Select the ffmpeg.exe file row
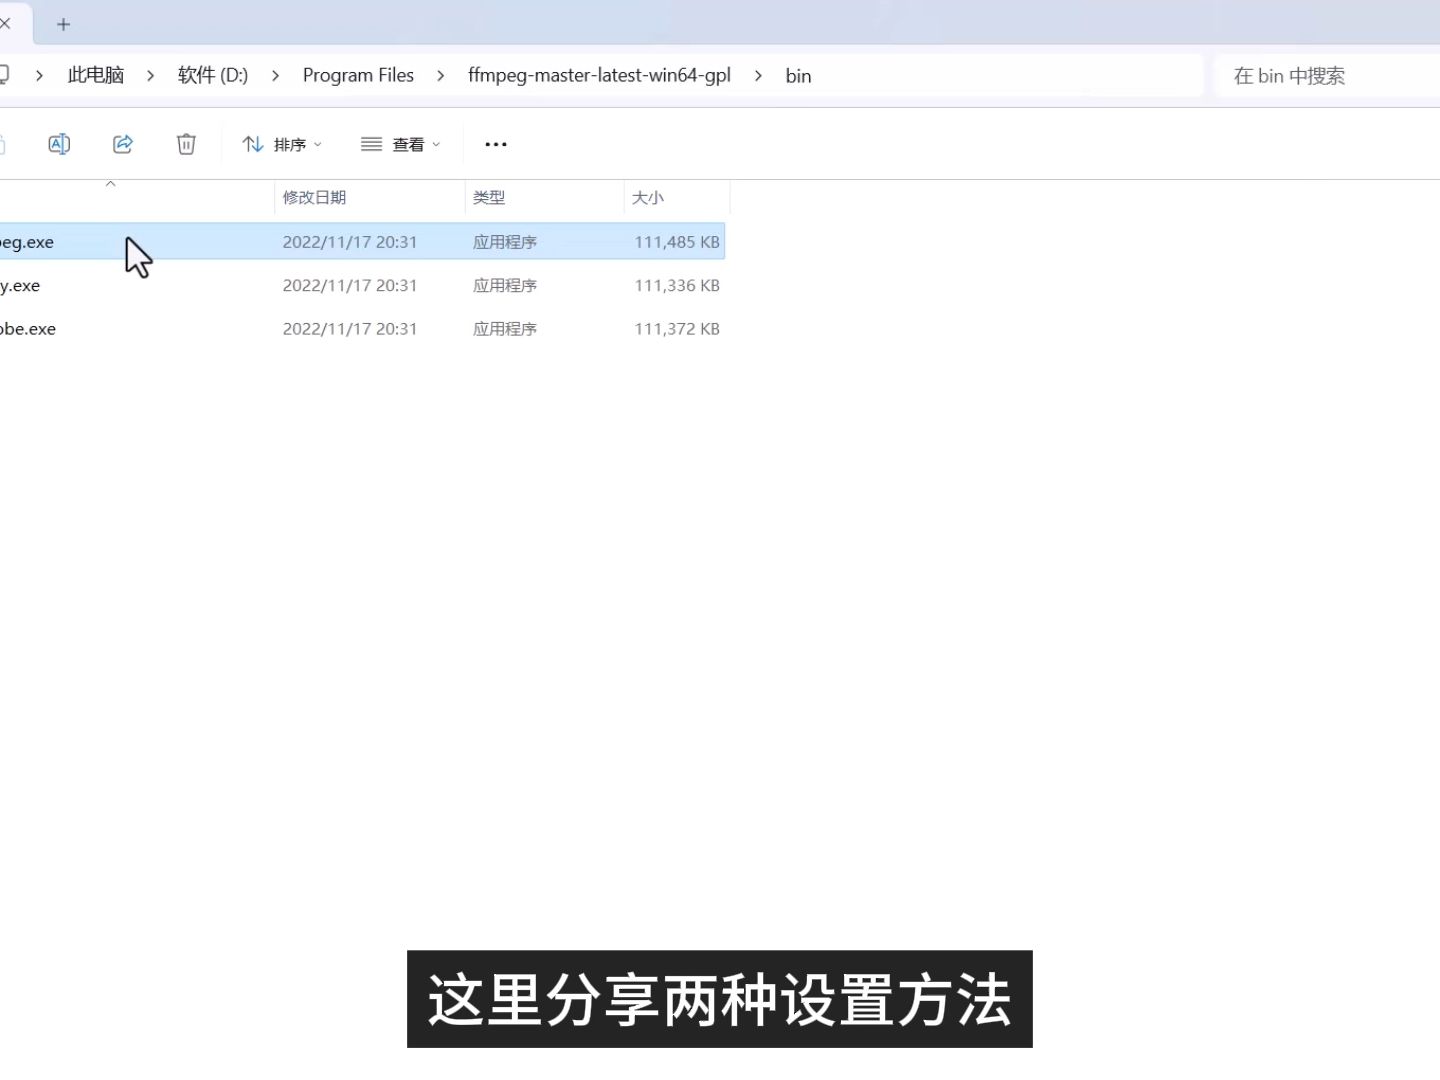Image resolution: width=1440 pixels, height=1080 pixels. pyautogui.click(x=362, y=242)
